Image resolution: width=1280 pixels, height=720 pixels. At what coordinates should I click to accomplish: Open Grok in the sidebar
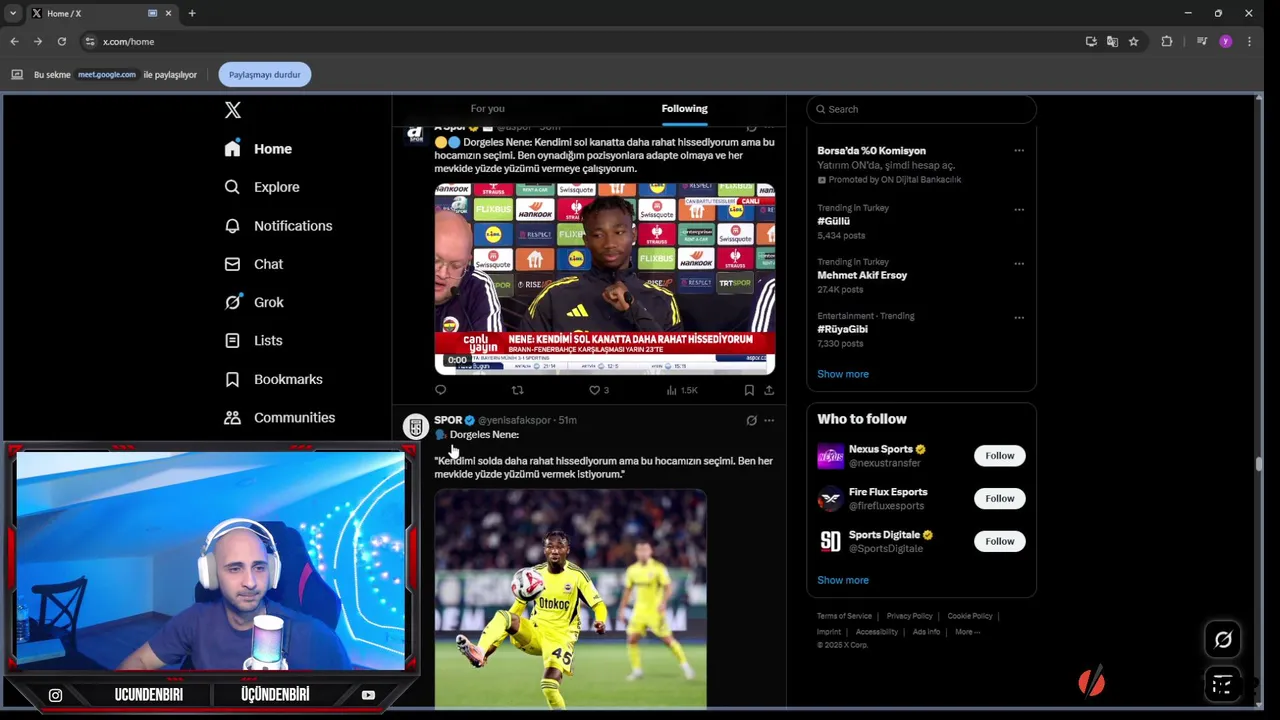[x=254, y=302]
